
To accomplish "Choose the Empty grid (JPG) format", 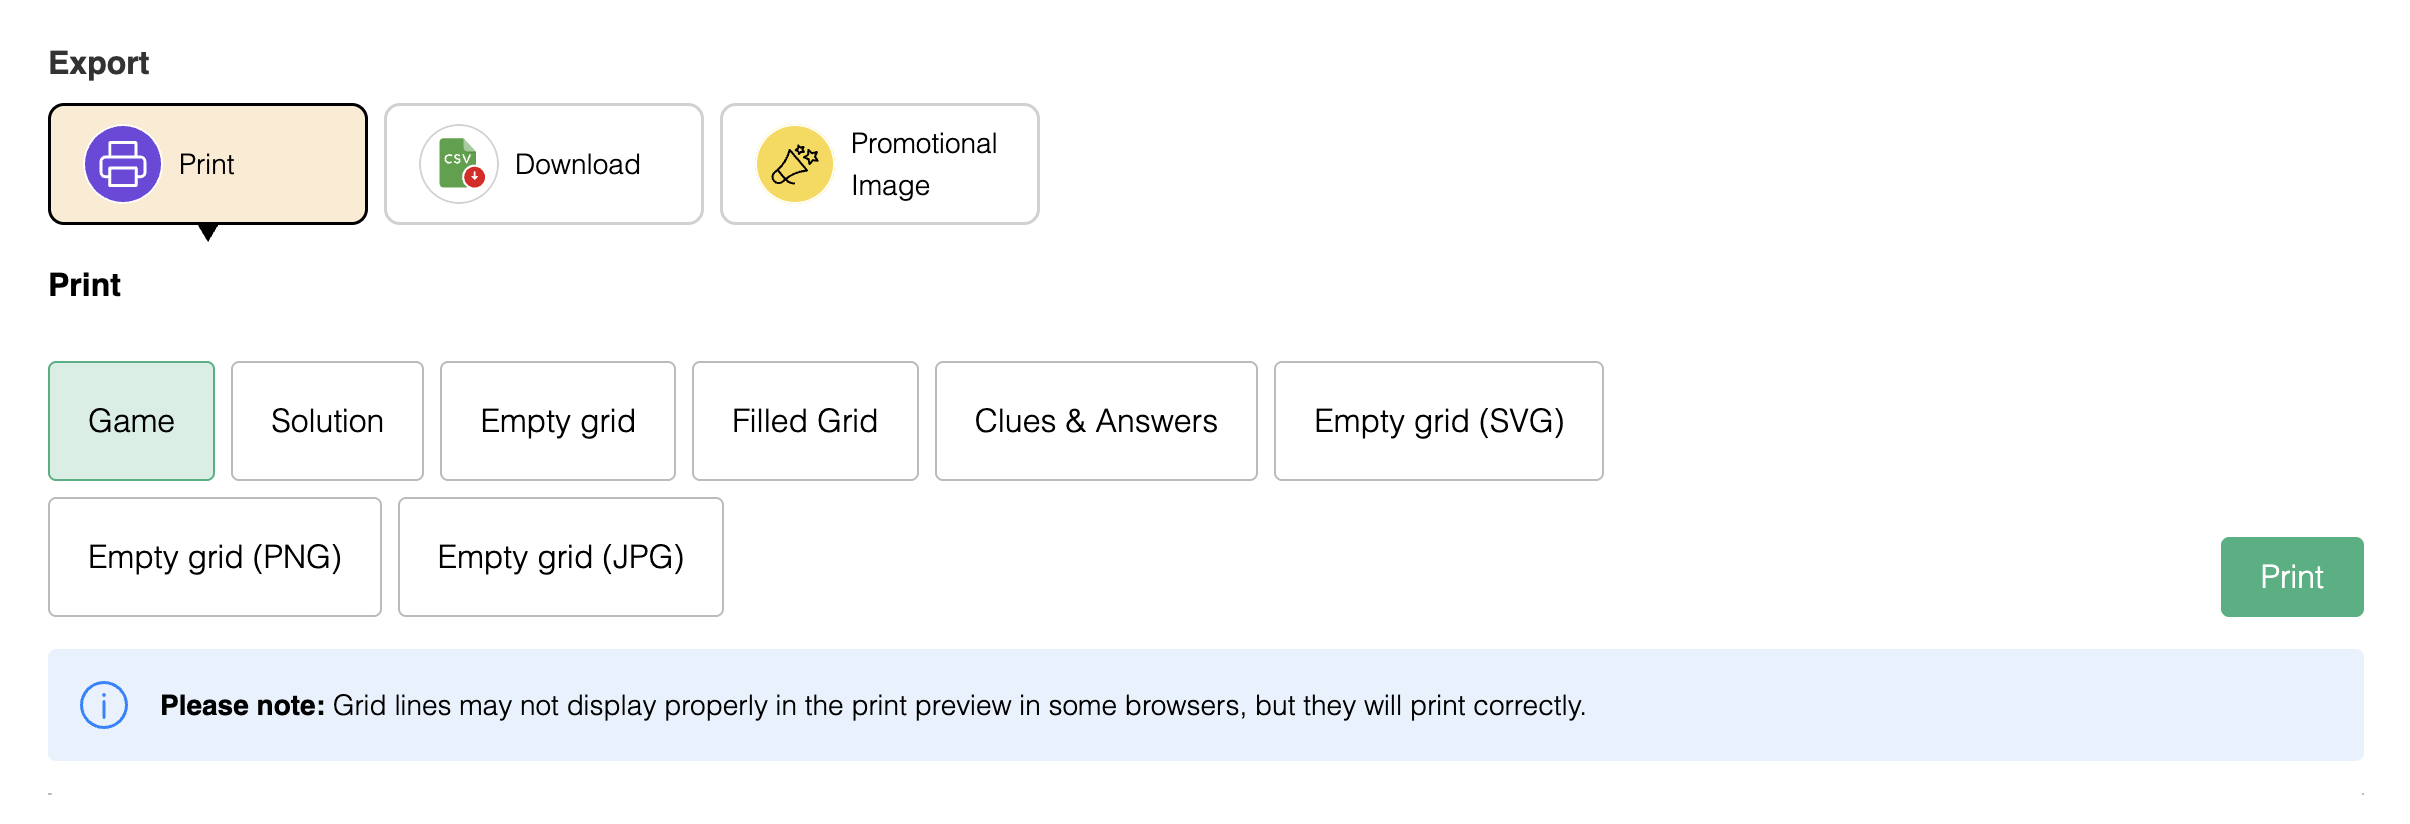I will click(561, 557).
